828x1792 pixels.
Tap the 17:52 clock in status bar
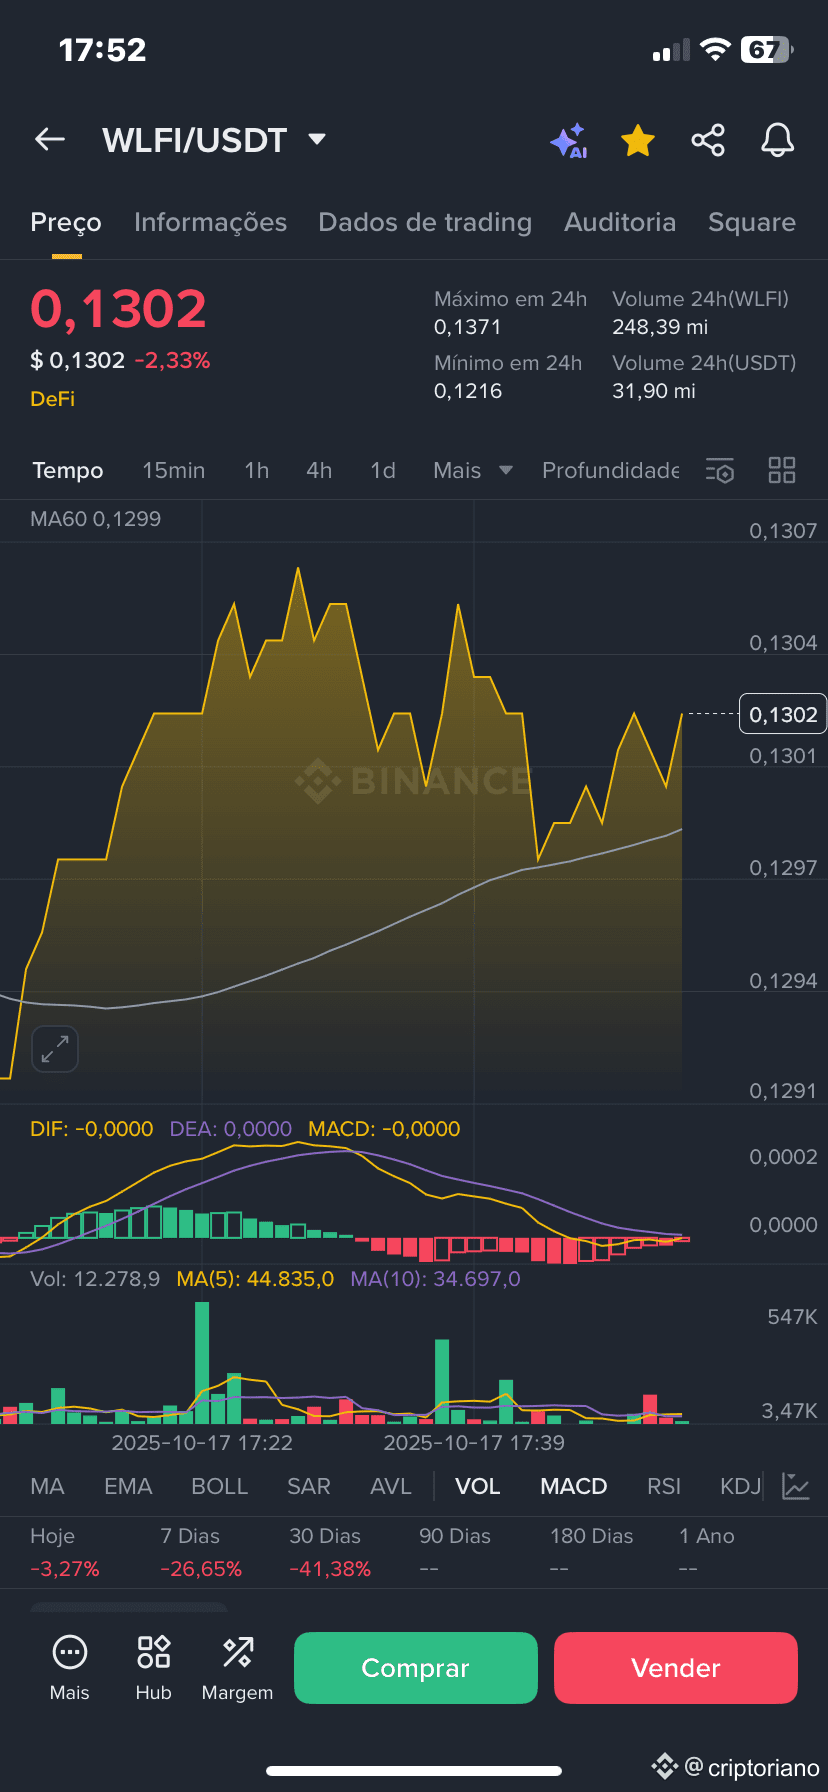[x=102, y=50]
